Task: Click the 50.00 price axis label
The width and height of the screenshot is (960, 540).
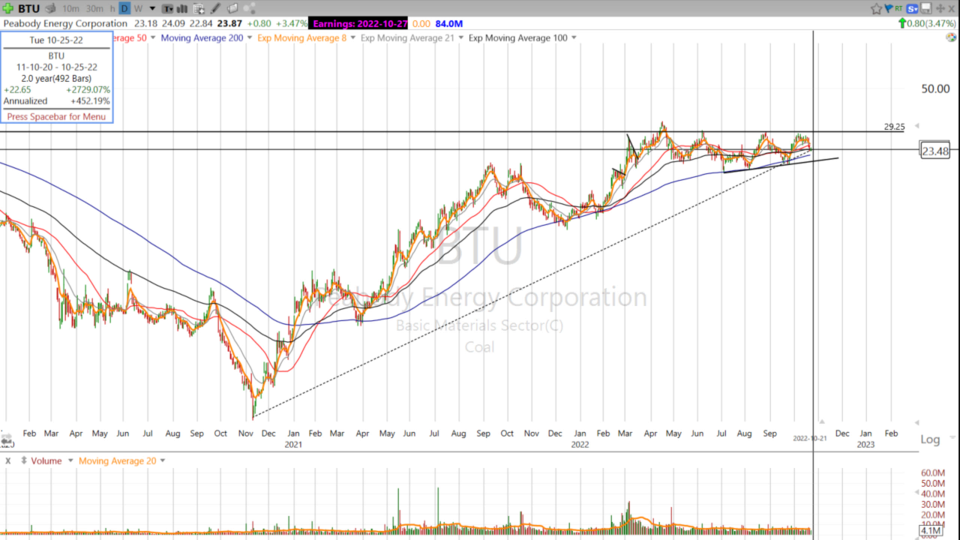Action: pyautogui.click(x=935, y=89)
